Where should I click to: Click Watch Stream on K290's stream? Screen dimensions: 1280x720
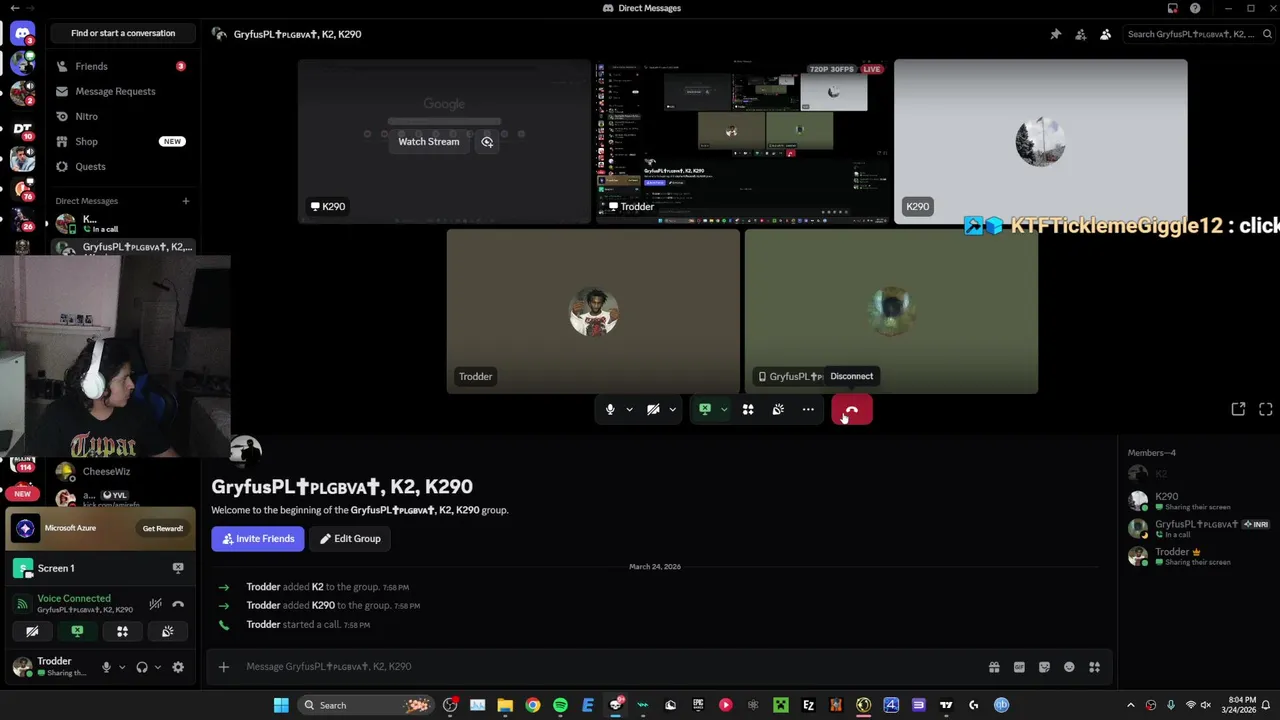click(x=429, y=142)
